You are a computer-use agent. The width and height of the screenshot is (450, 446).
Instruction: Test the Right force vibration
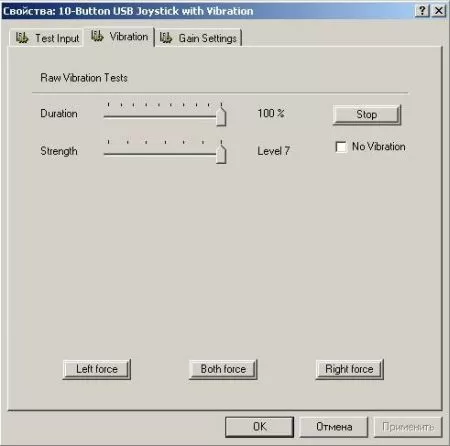pos(349,369)
